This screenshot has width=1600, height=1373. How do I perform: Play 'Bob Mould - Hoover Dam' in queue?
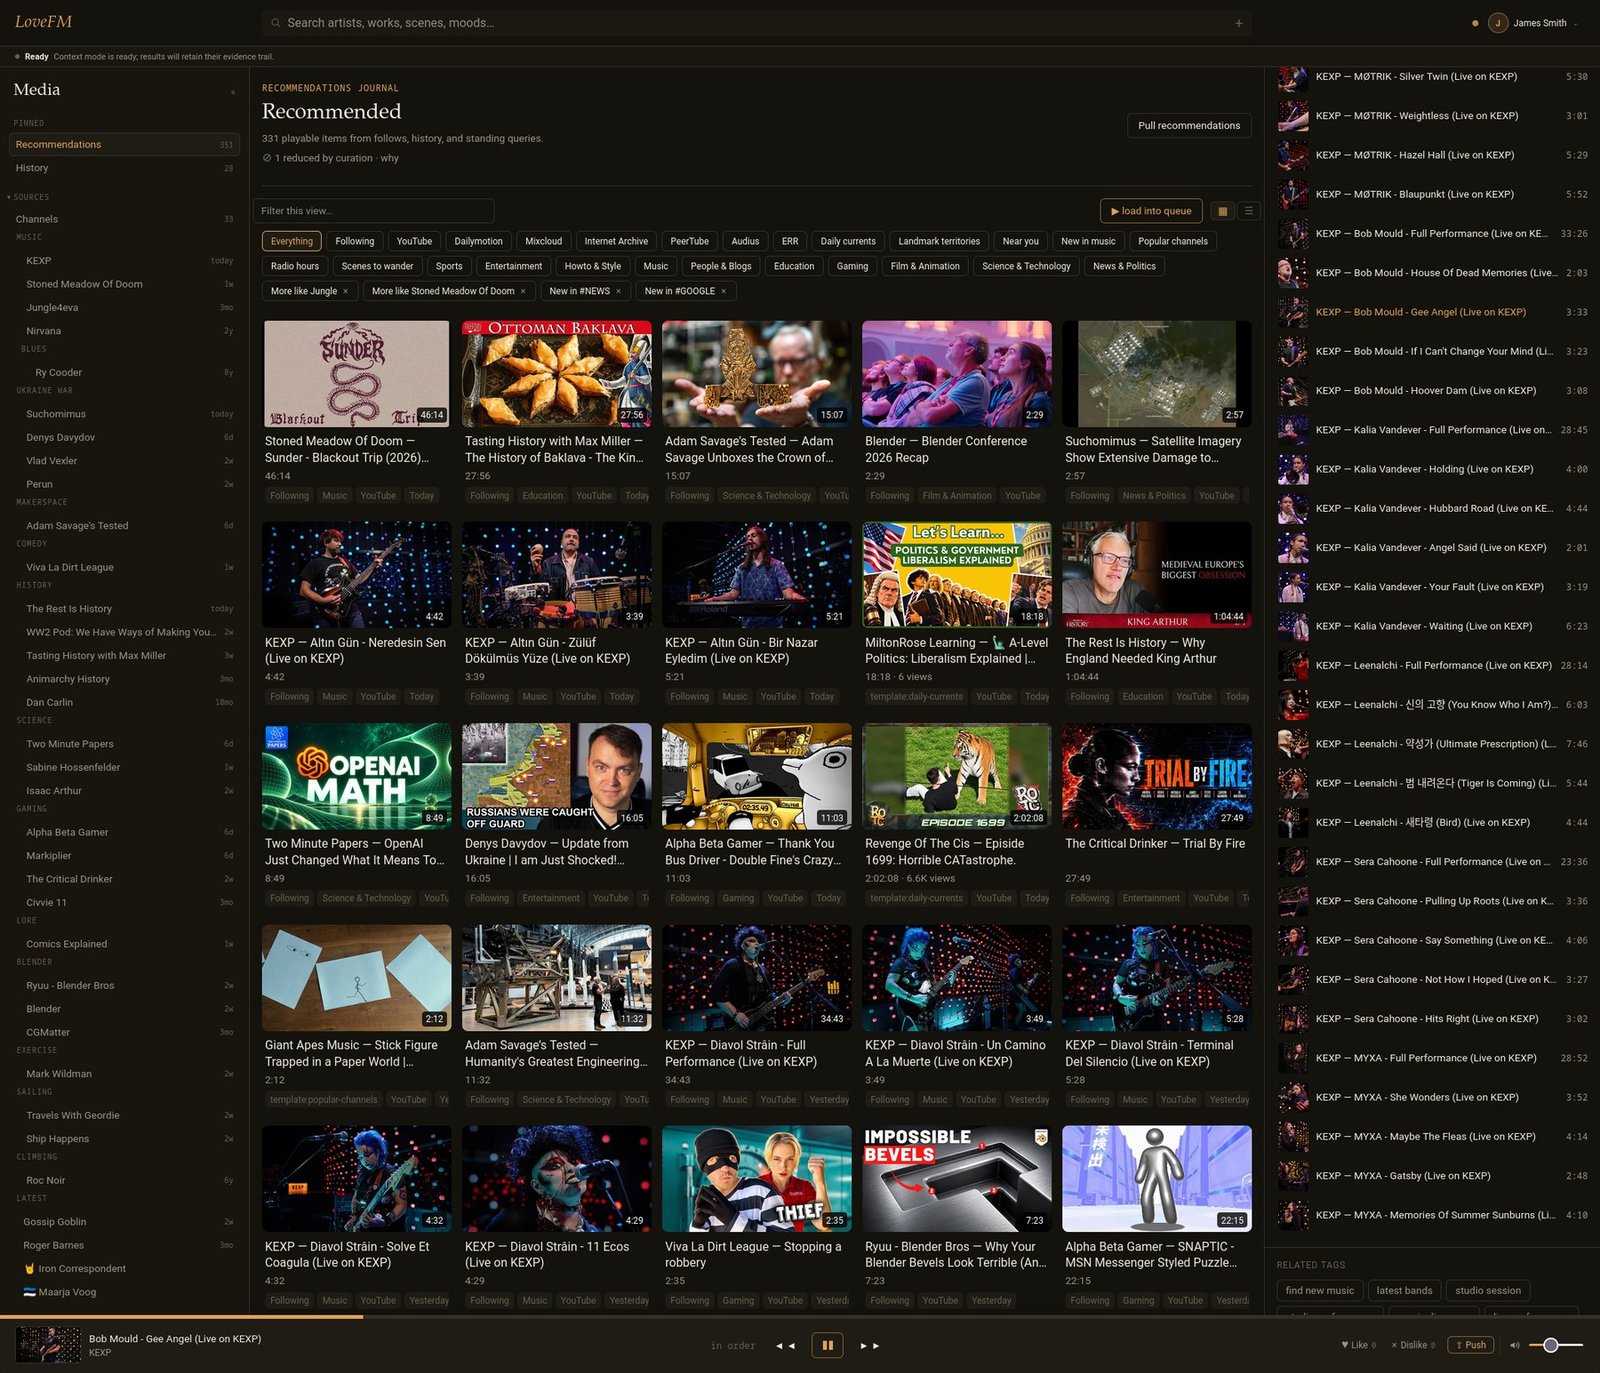pos(1432,391)
